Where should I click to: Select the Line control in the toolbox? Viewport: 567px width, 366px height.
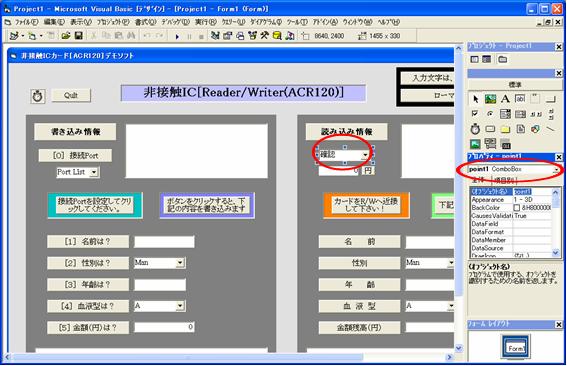(550, 129)
